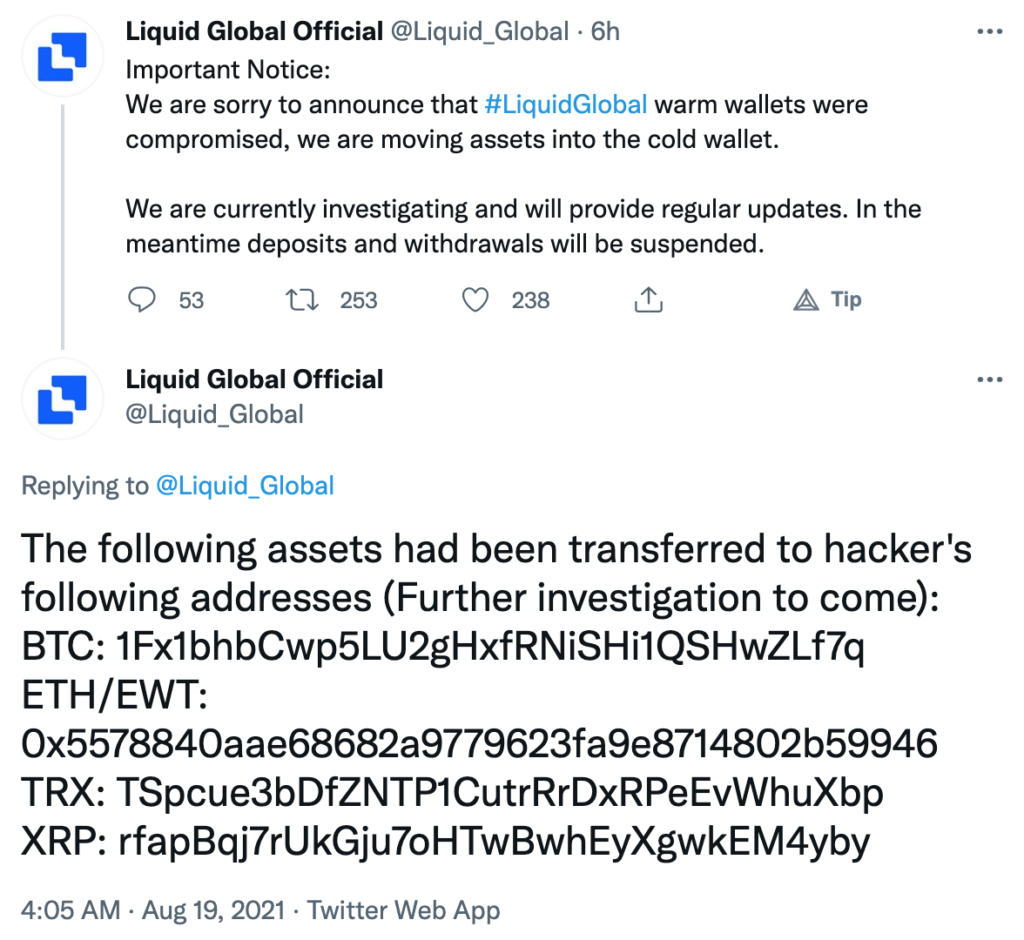Open reply tweet's Liquid Global Official name

[254, 379]
